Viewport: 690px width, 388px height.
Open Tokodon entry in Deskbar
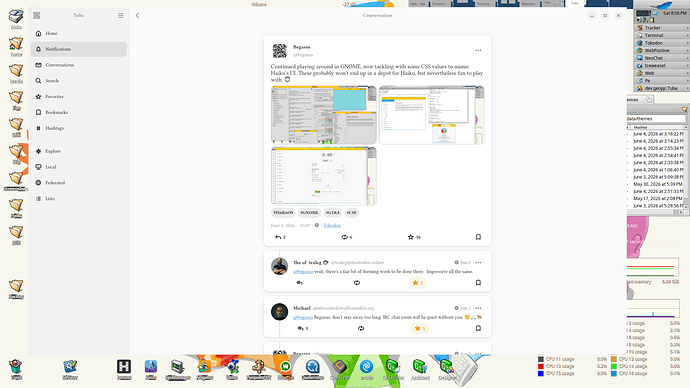coord(662,43)
